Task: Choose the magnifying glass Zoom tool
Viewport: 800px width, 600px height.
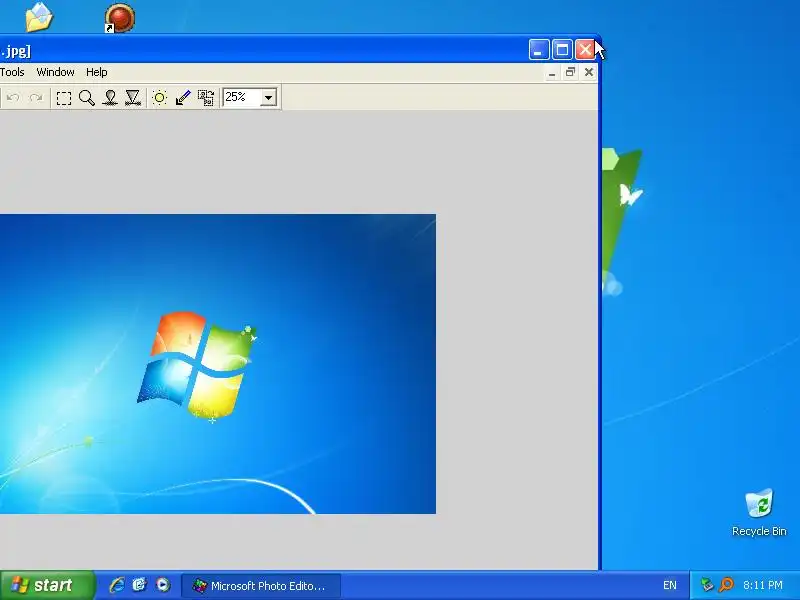Action: [x=87, y=97]
